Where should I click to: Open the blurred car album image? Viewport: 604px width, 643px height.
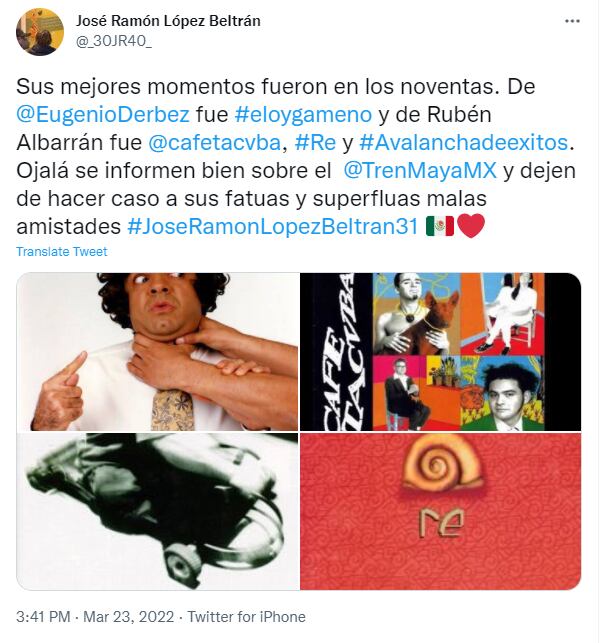pyautogui.click(x=157, y=511)
